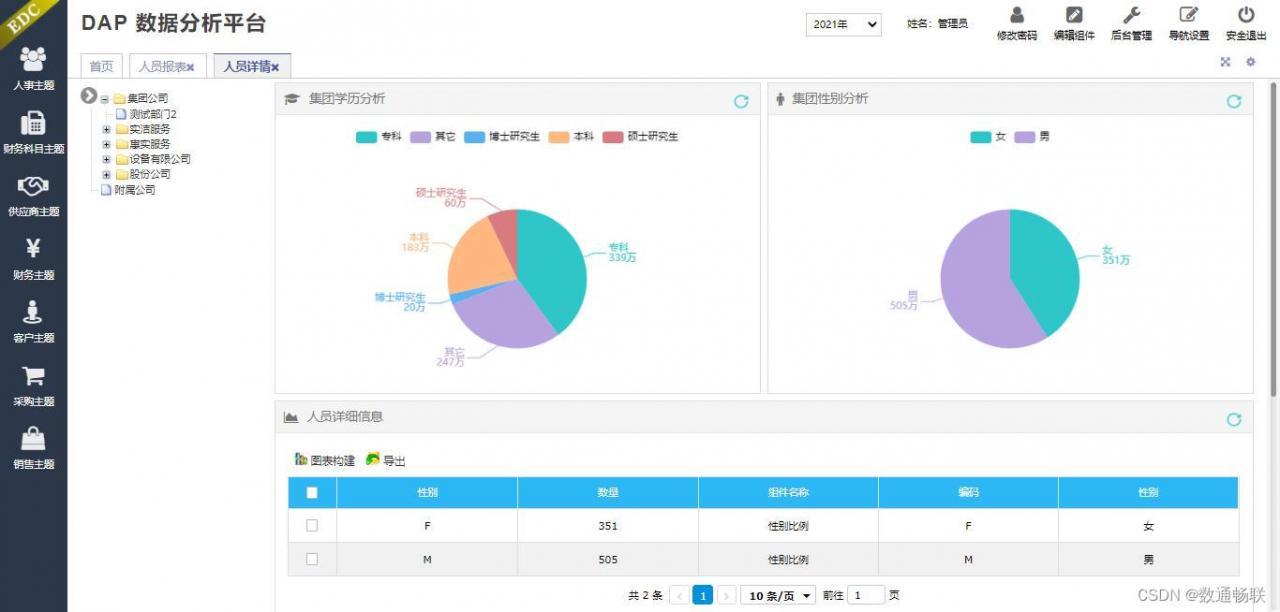Toggle 博士研究生 legend series
Viewport: 1280px width, 612px height.
pos(502,136)
